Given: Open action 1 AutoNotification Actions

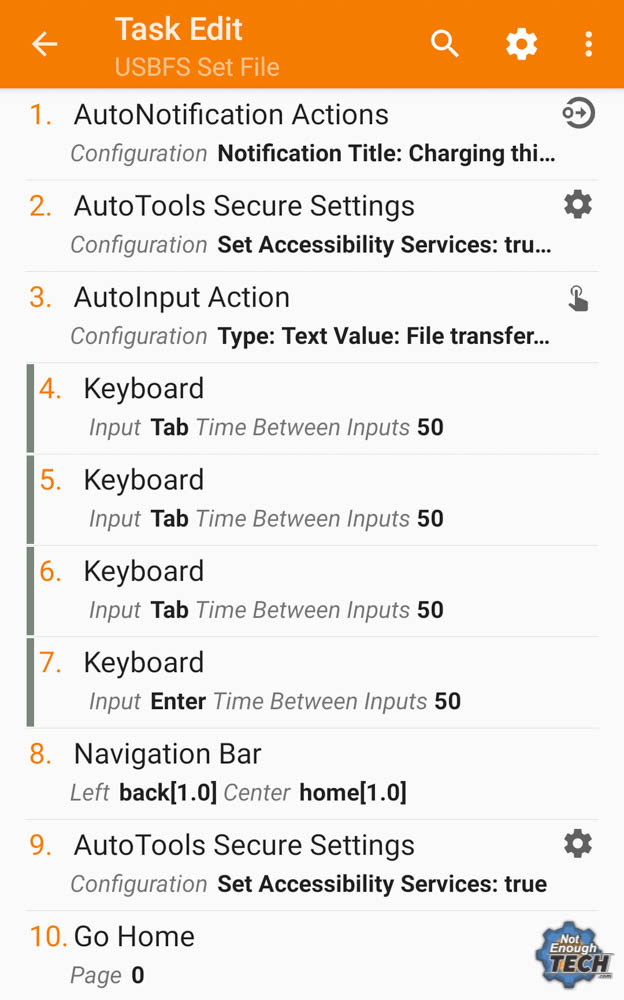Looking at the screenshot, I should 312,134.
